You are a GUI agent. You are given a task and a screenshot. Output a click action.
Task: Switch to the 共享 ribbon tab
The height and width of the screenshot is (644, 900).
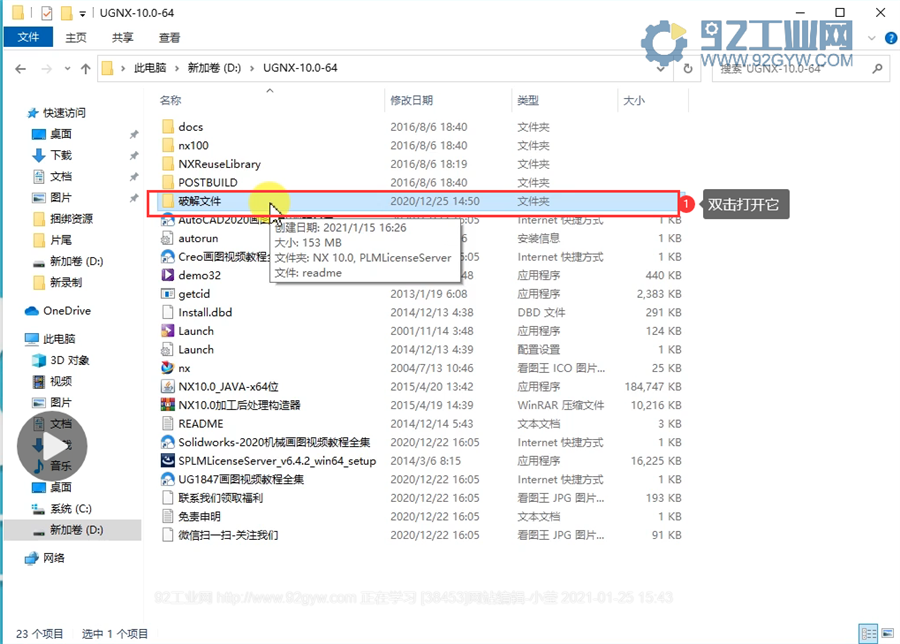[x=122, y=37]
